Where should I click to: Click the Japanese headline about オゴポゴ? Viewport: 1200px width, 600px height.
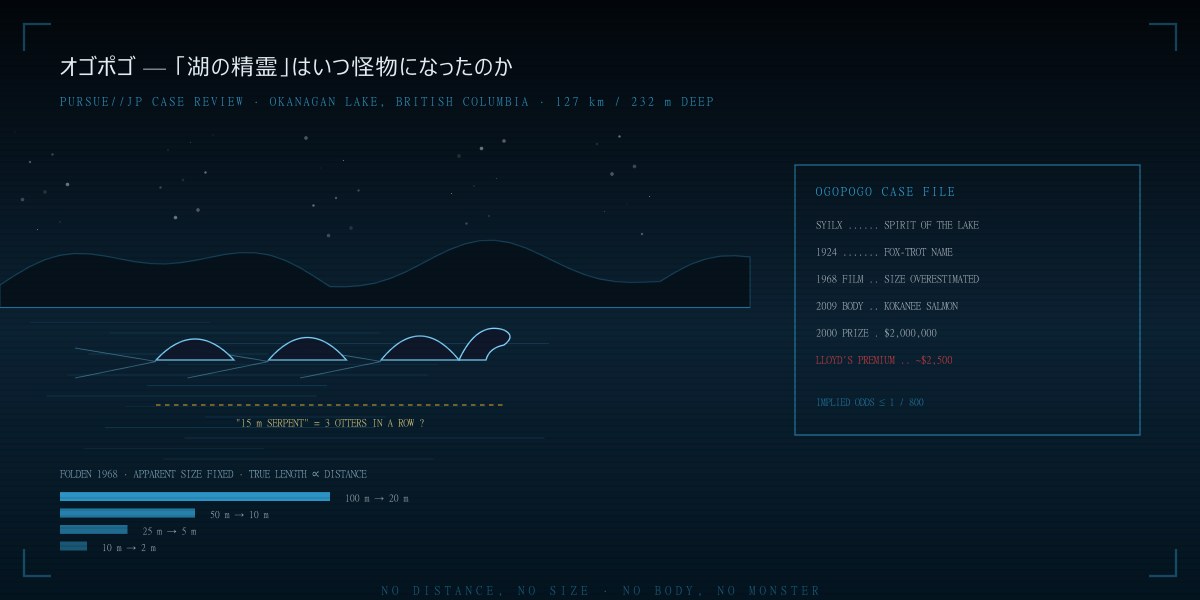[x=286, y=67]
